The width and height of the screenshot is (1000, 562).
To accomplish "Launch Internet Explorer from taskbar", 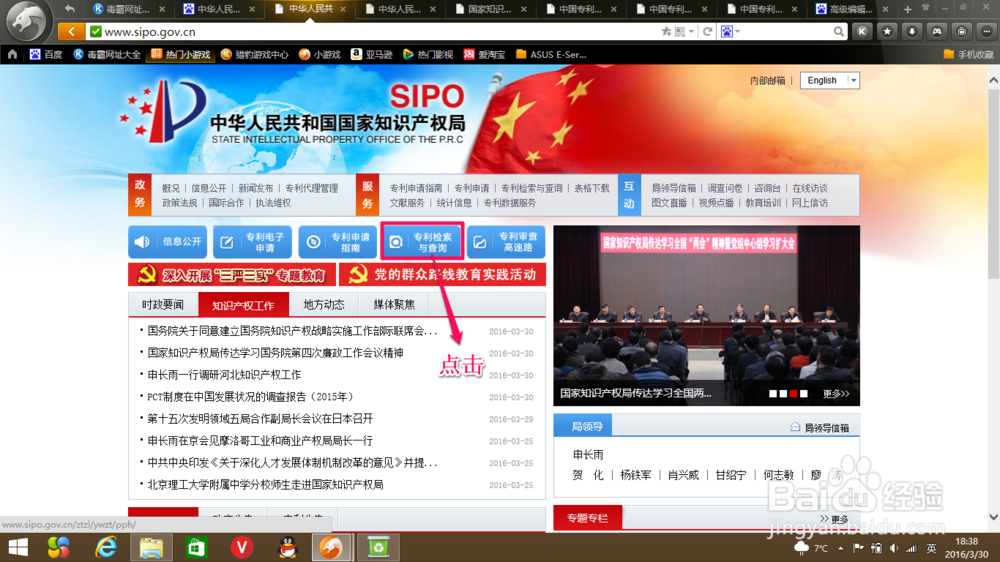I will (106, 547).
